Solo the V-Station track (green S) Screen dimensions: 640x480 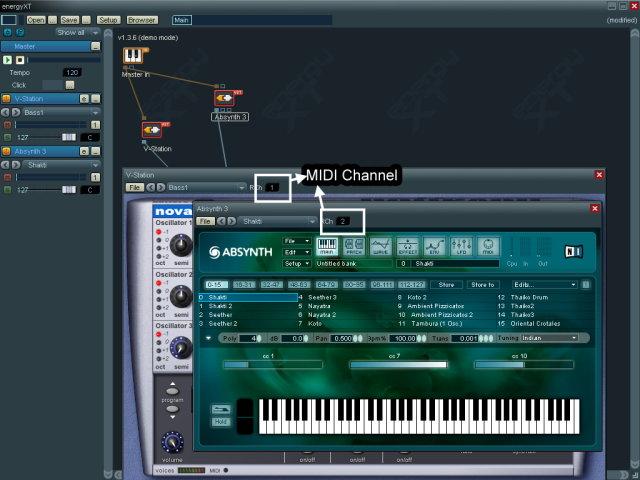point(7,138)
